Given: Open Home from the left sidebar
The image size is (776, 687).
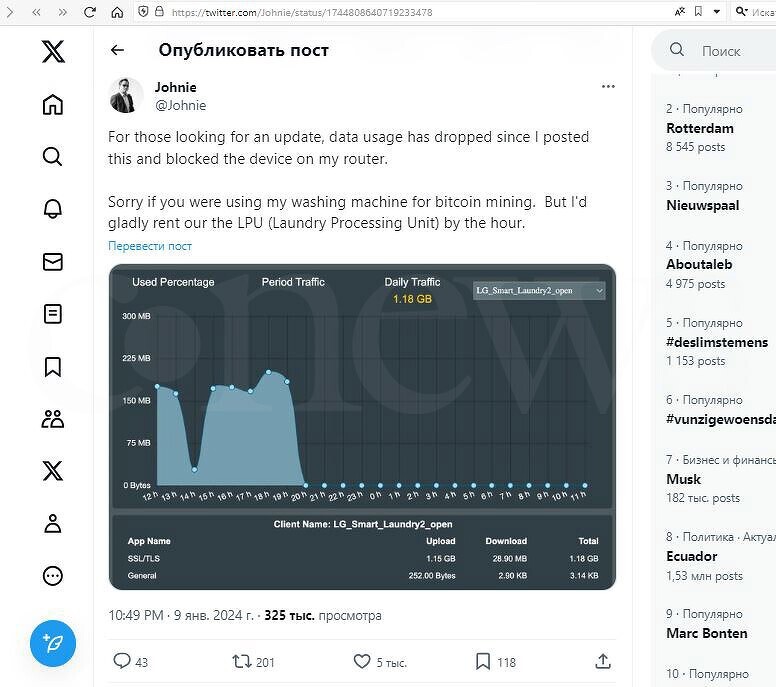Looking at the screenshot, I should click(53, 105).
